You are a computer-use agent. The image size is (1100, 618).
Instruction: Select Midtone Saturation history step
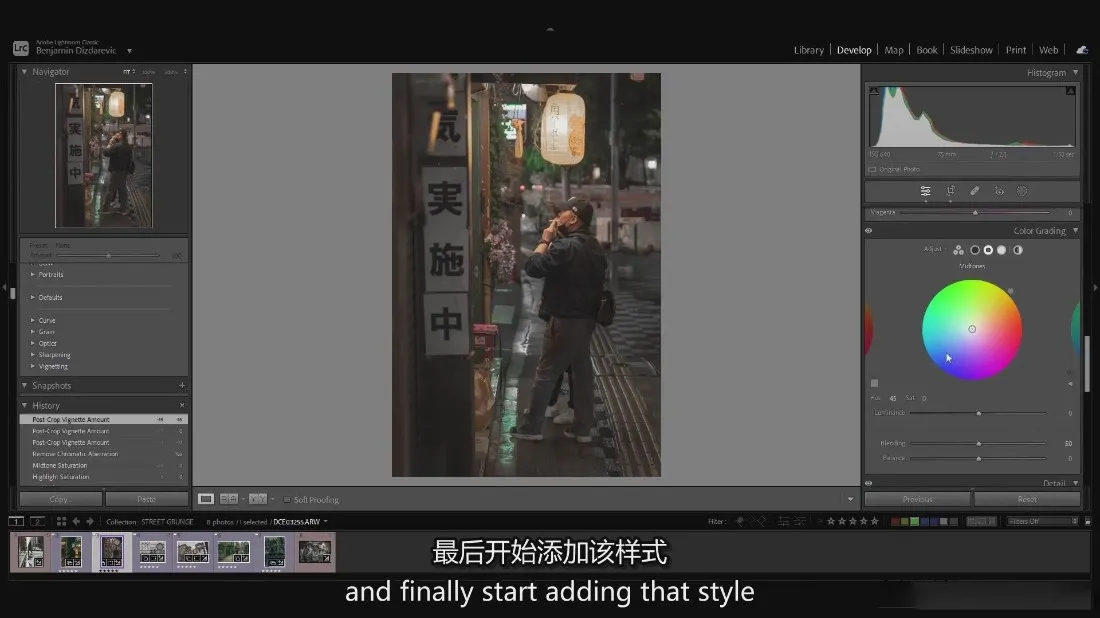(104, 465)
